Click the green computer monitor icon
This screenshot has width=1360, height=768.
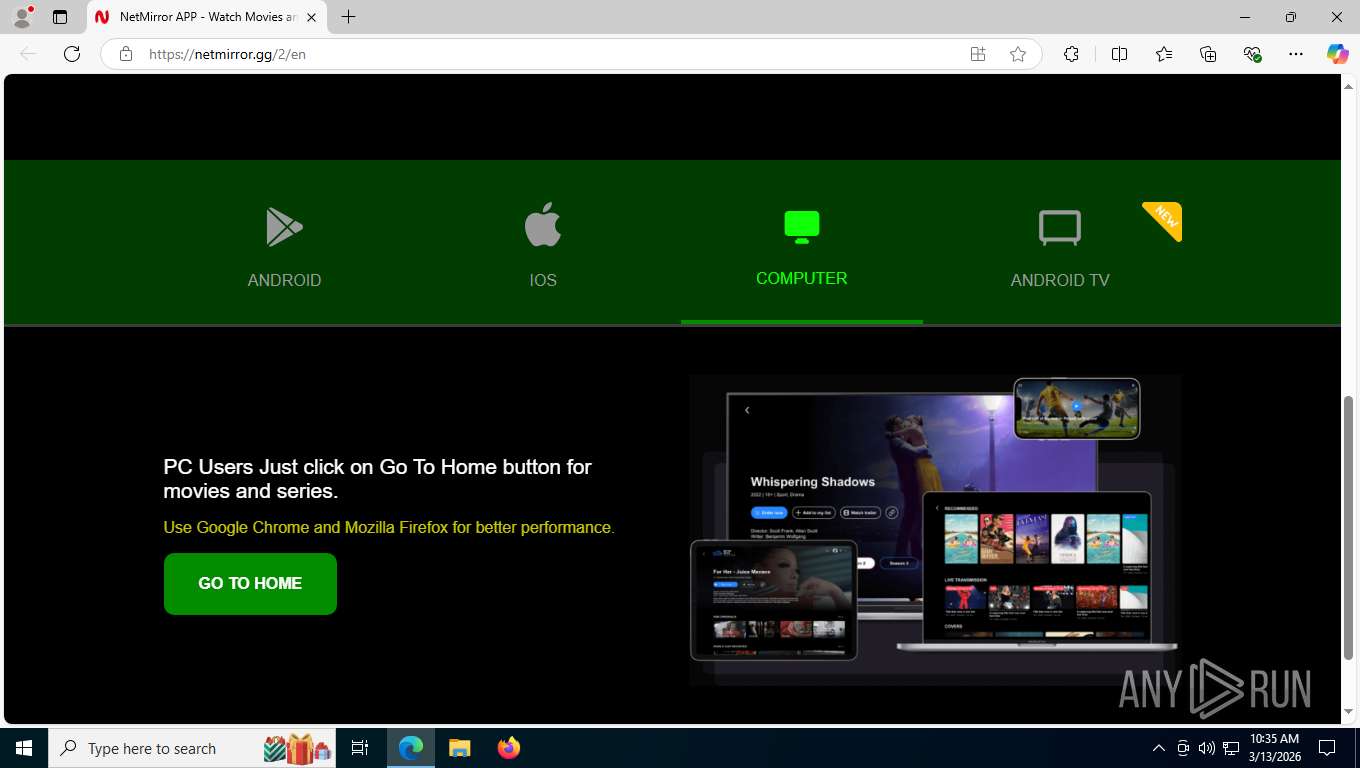point(802,227)
